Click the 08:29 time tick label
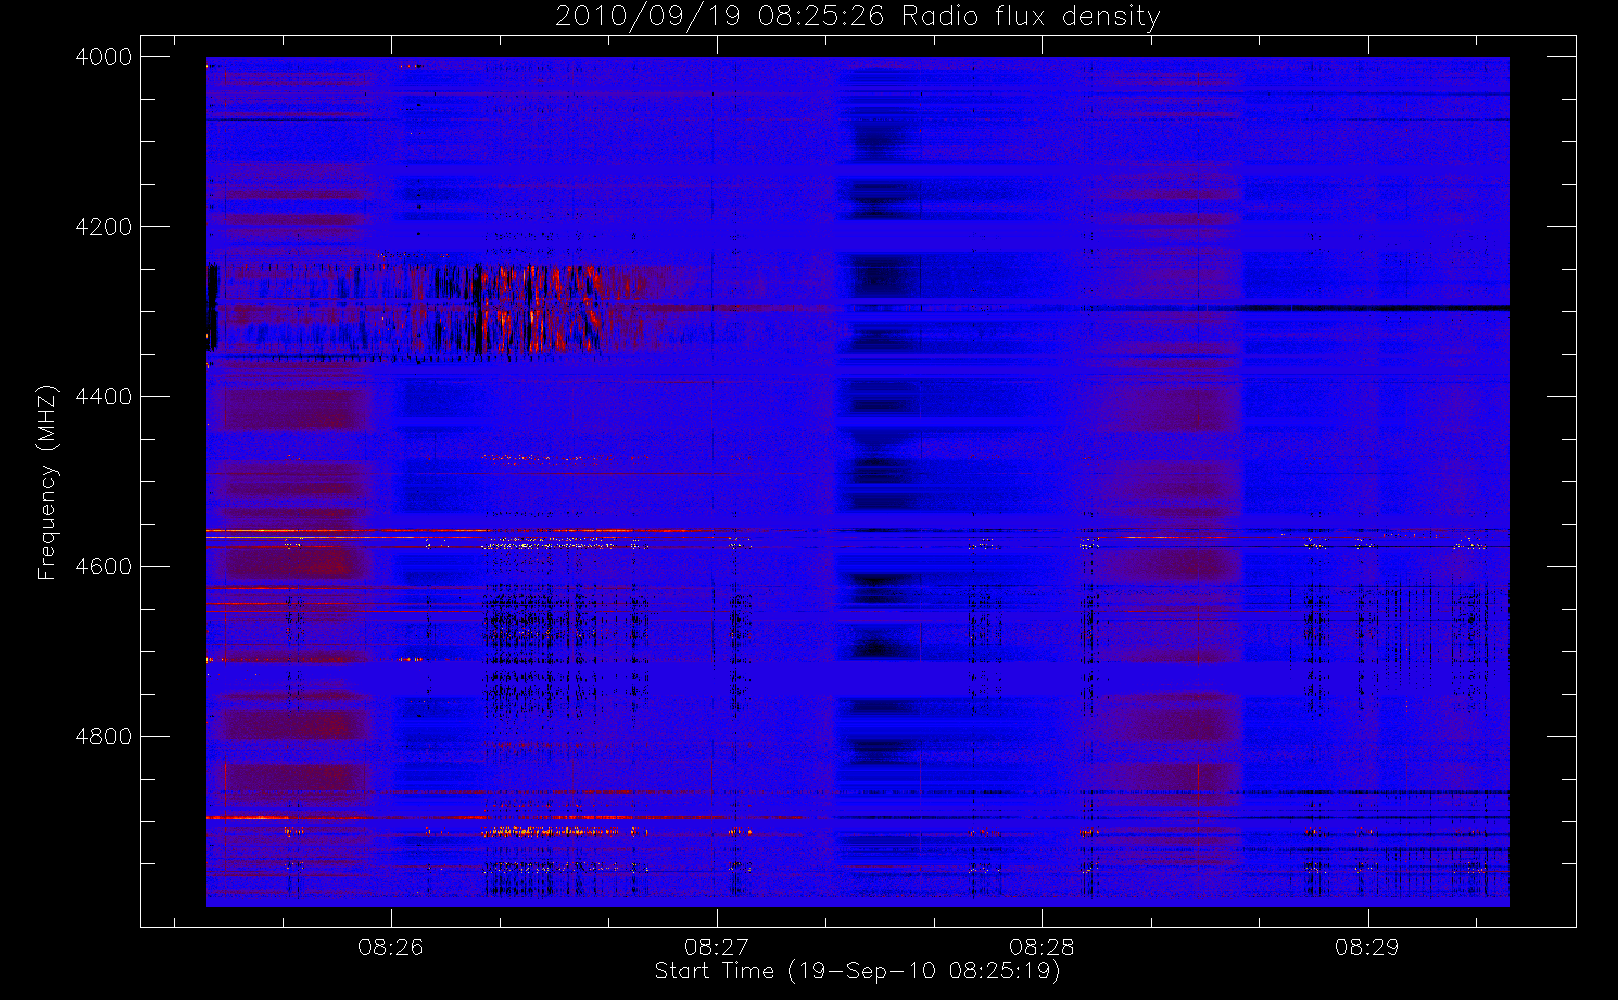 [1367, 947]
